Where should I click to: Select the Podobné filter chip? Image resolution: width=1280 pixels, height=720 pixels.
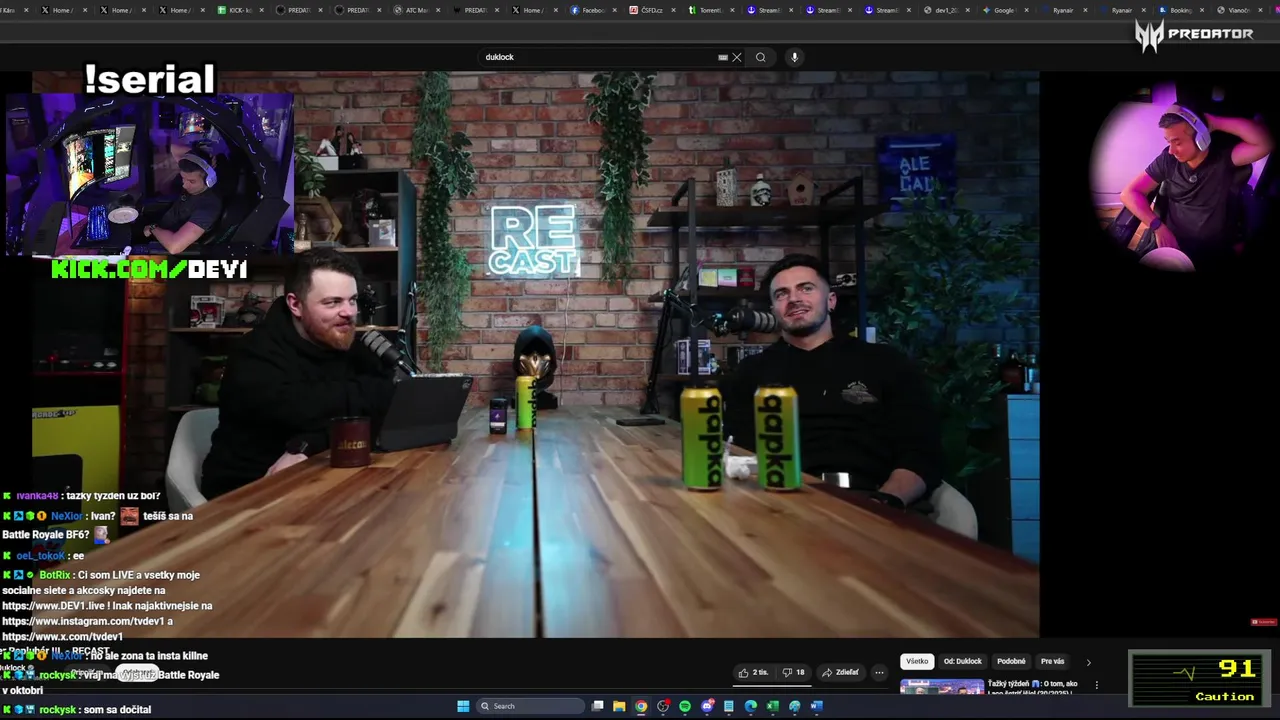click(1011, 661)
